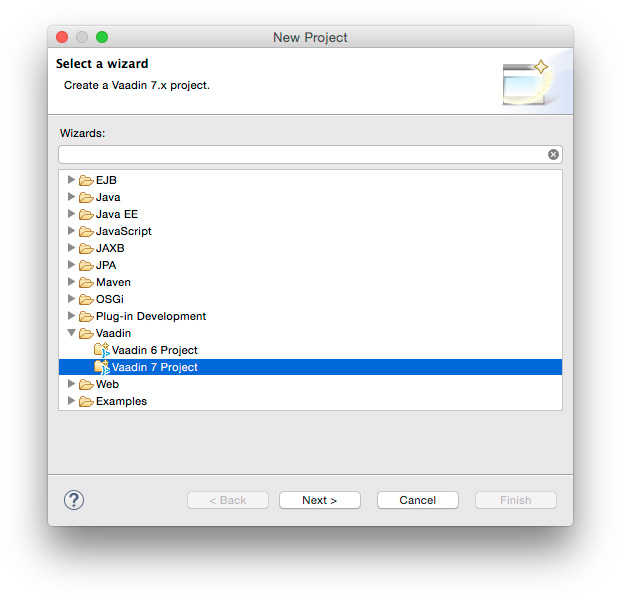Click the Vaadin 6 Project wizard icon
Screen dimensions: 621x600
pos(102,350)
